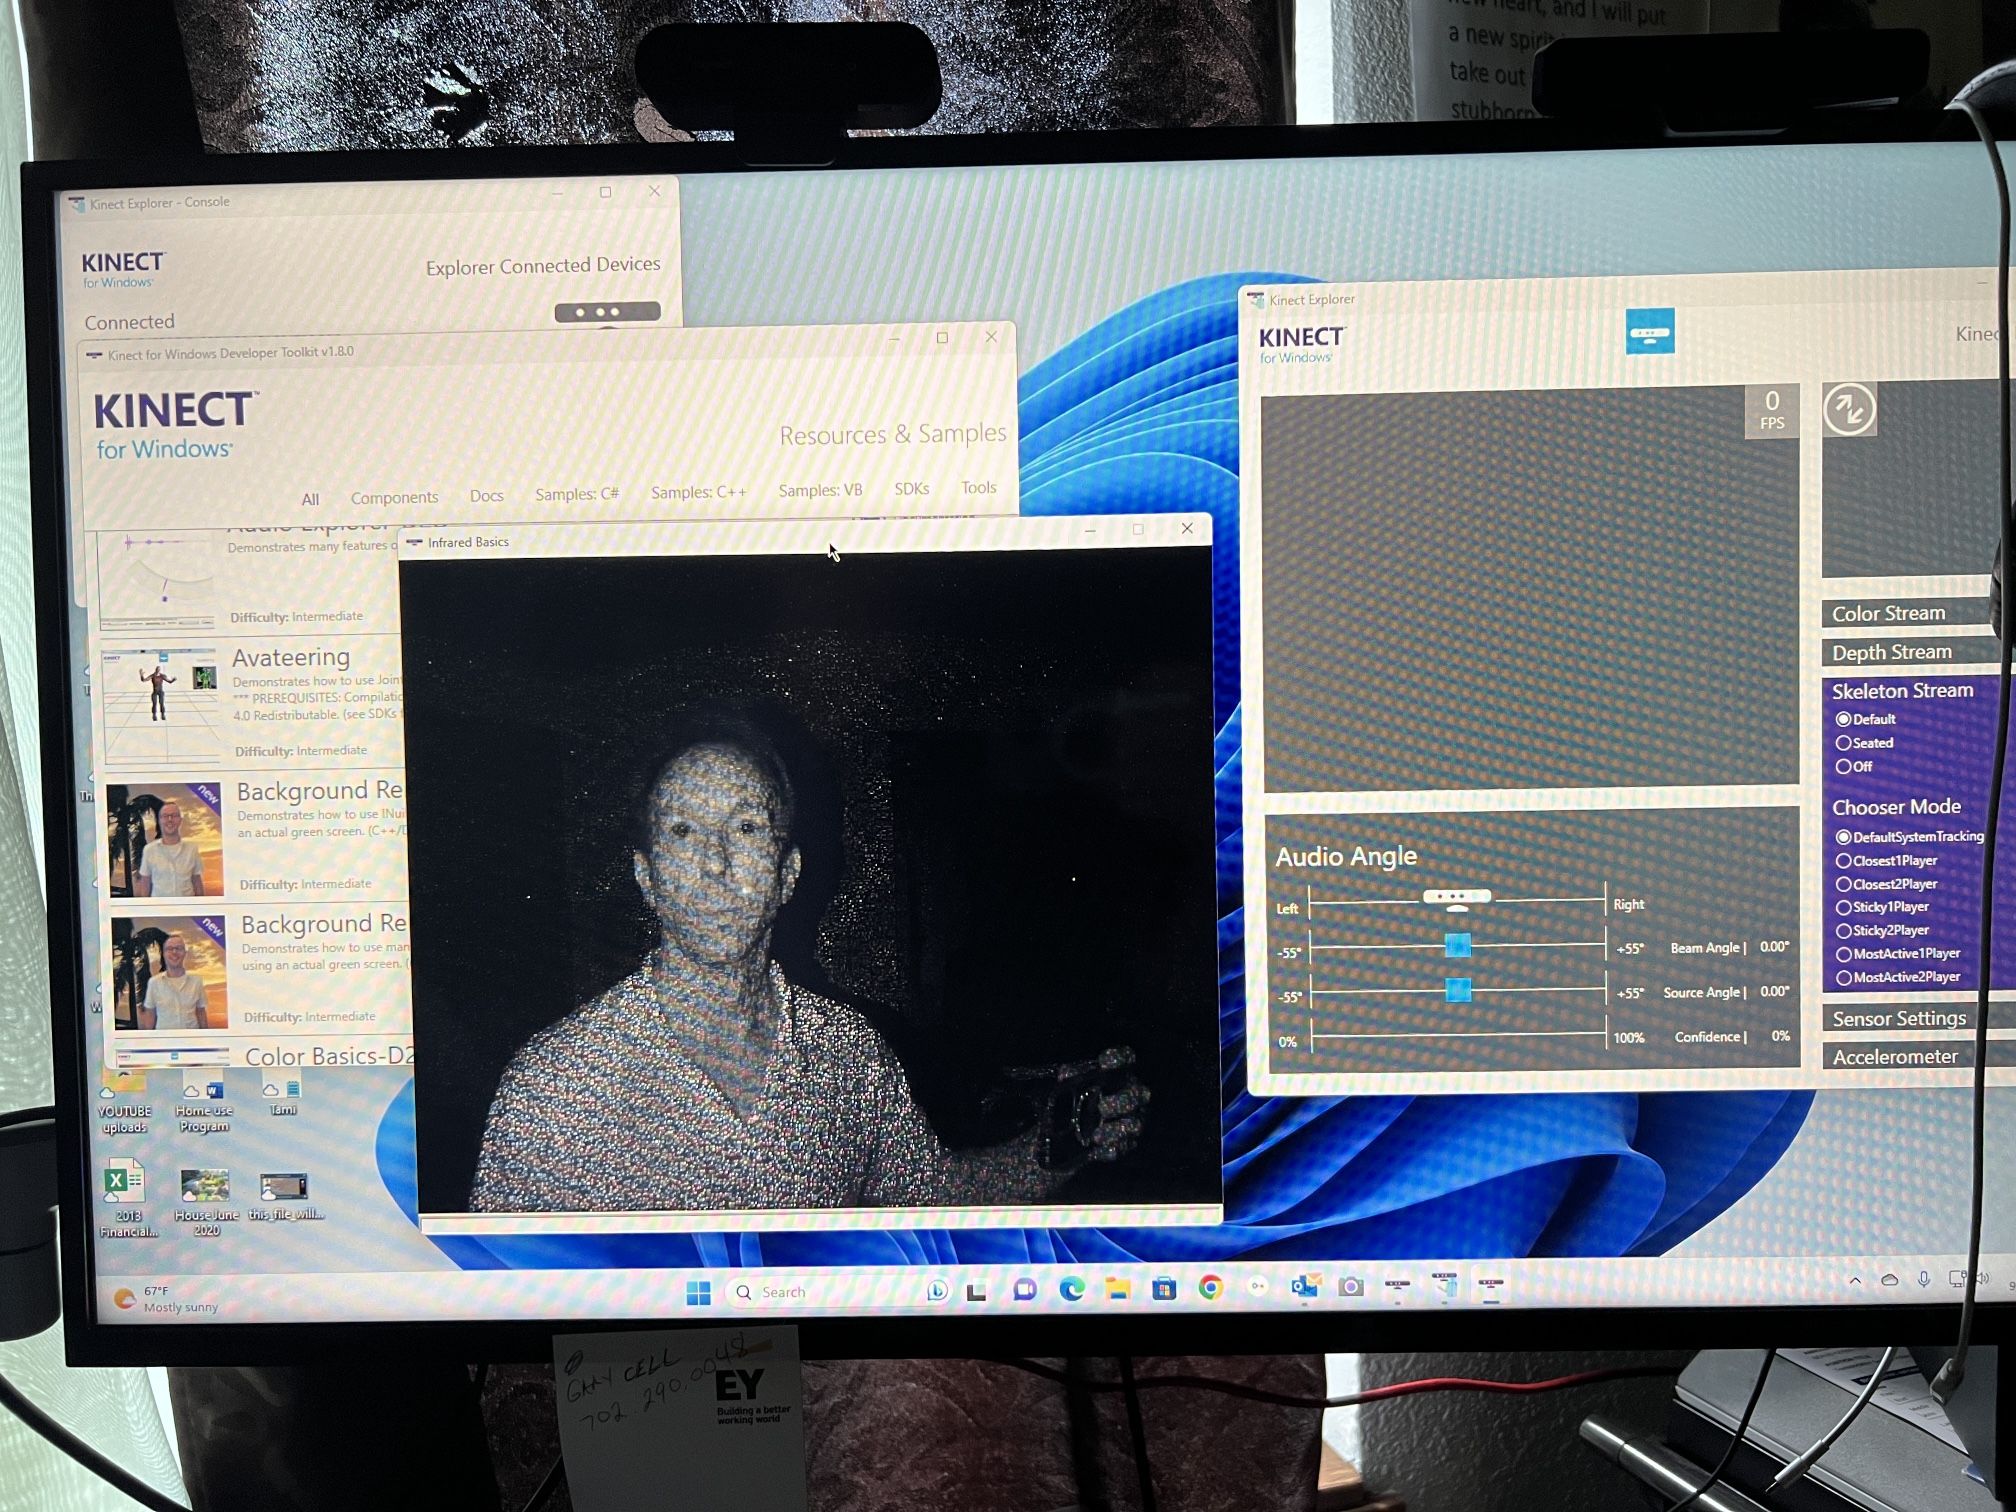The height and width of the screenshot is (1512, 2016).
Task: Click the Beam Angle slider handle
Action: (x=1457, y=945)
